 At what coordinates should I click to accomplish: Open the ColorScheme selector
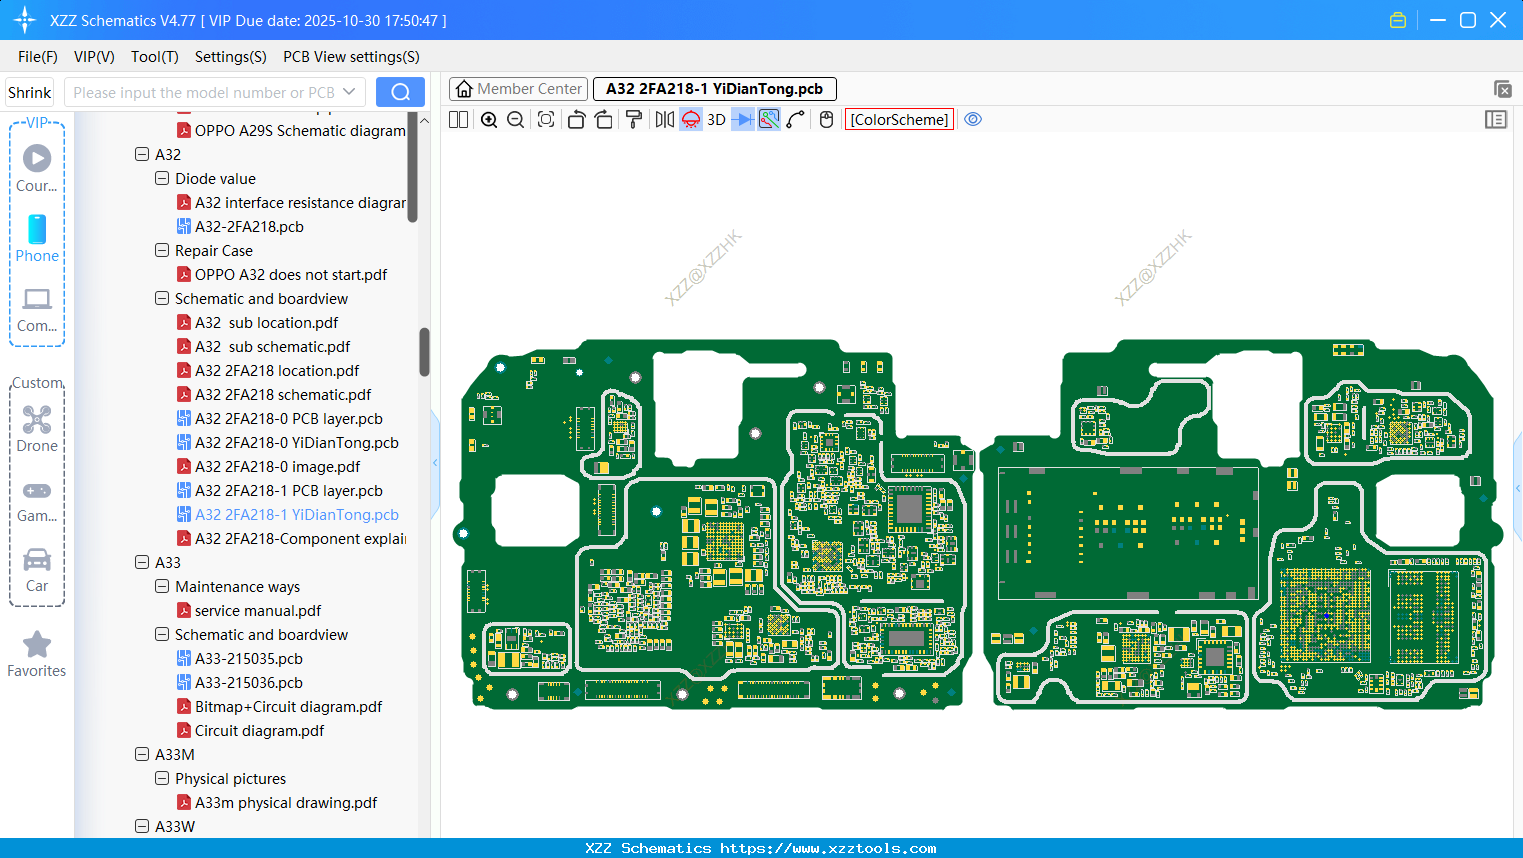coord(898,119)
